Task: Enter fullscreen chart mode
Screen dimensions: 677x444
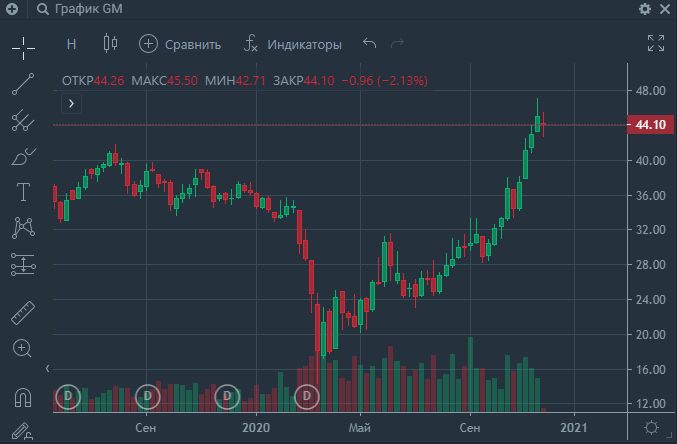Action: 656,43
